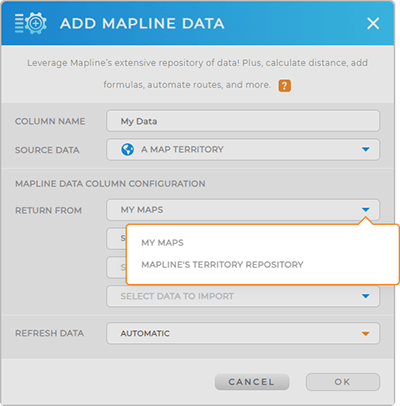The height and width of the screenshot is (406, 400).
Task: Click the orange arrow of Refresh Data
Action: tap(366, 334)
